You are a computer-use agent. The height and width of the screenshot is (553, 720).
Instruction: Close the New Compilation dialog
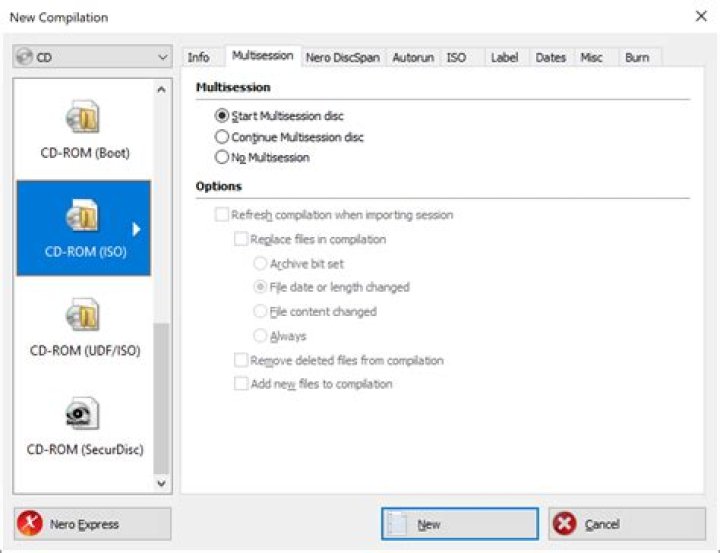click(699, 17)
